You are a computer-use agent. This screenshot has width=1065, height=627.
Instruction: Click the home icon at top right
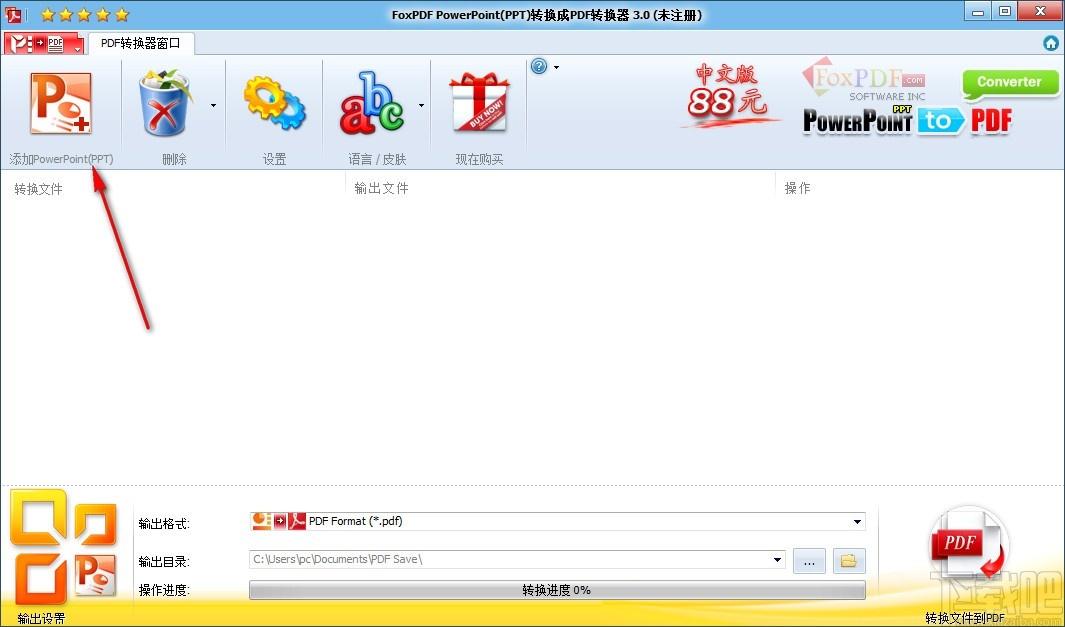pos(1051,43)
